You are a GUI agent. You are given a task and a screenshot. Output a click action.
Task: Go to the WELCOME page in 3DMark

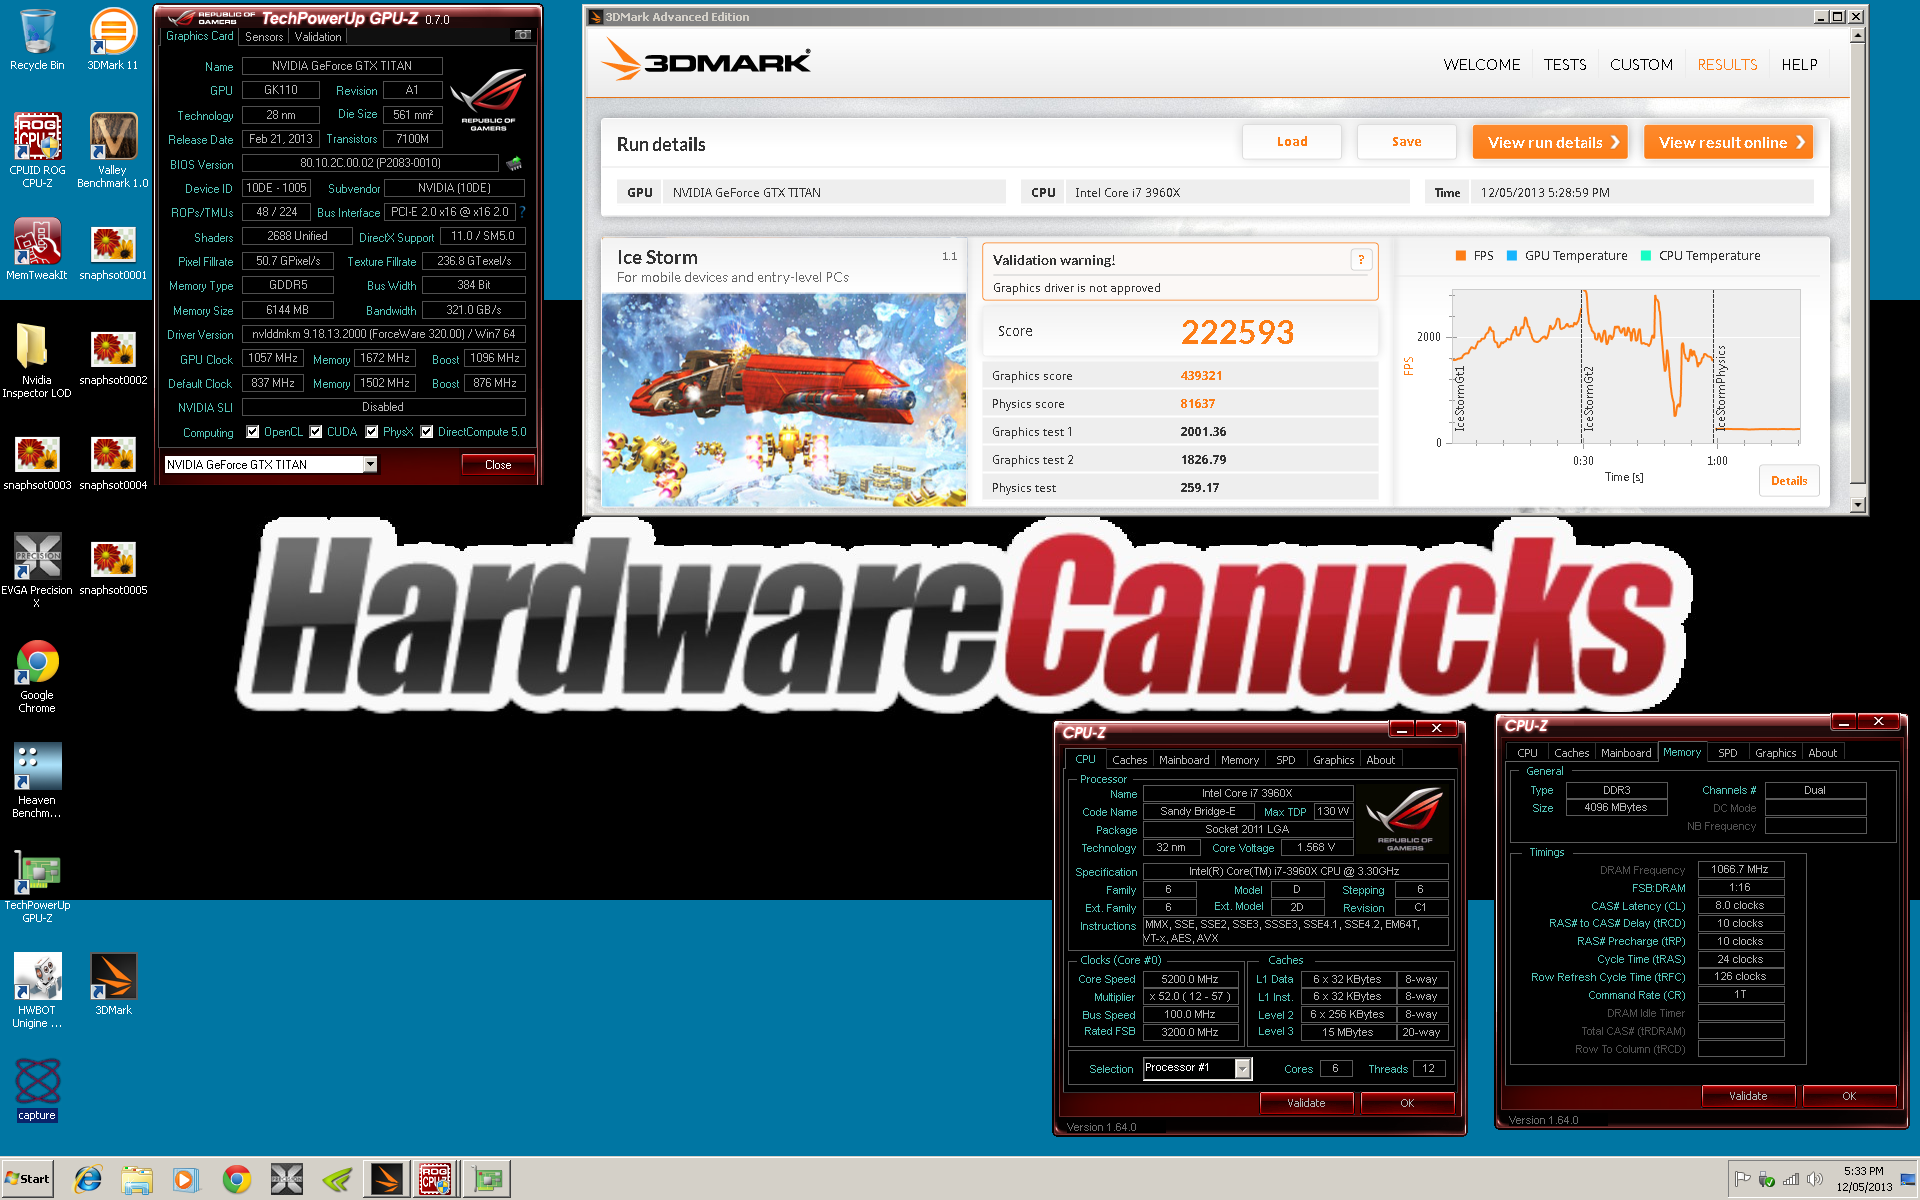pyautogui.click(x=1481, y=65)
